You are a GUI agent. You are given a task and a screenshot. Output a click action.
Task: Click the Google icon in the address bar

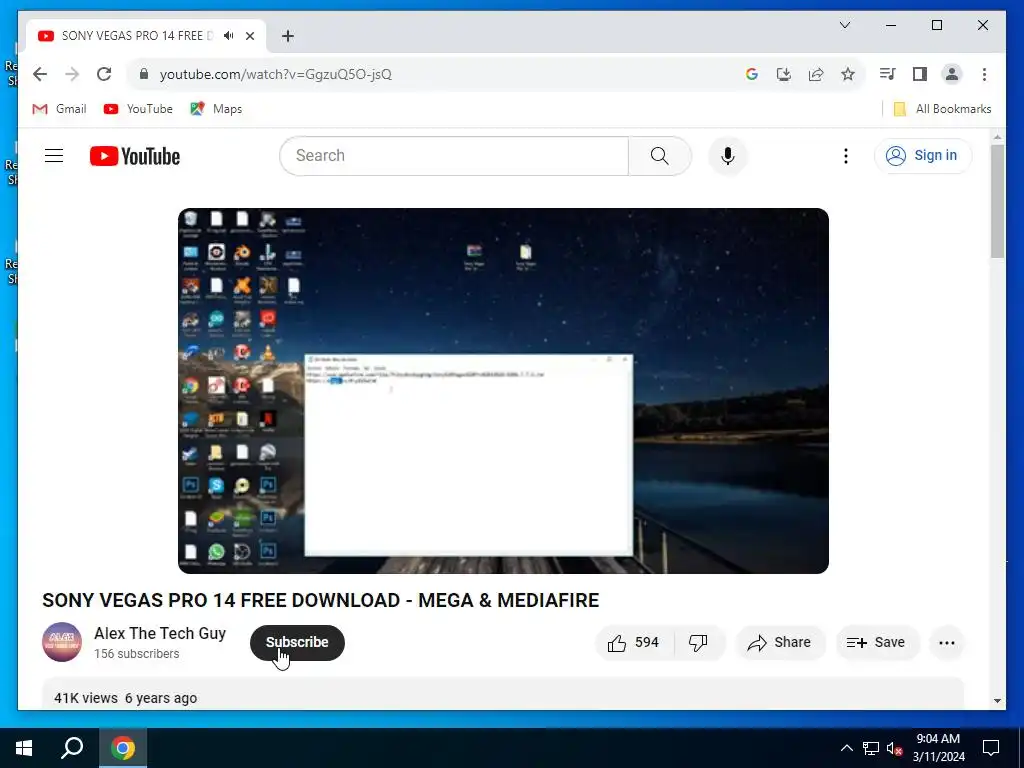click(x=752, y=74)
